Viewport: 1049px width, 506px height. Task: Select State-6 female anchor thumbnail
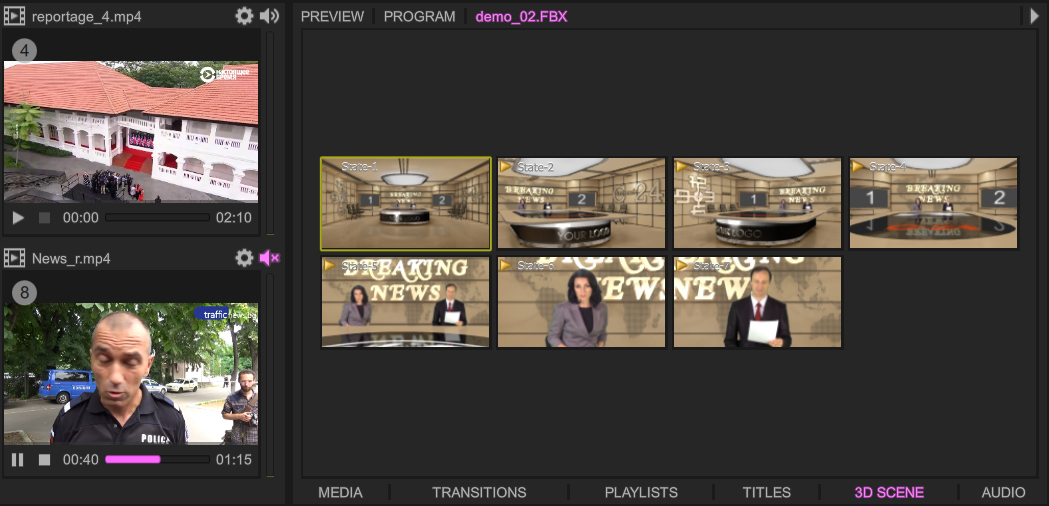tap(581, 302)
